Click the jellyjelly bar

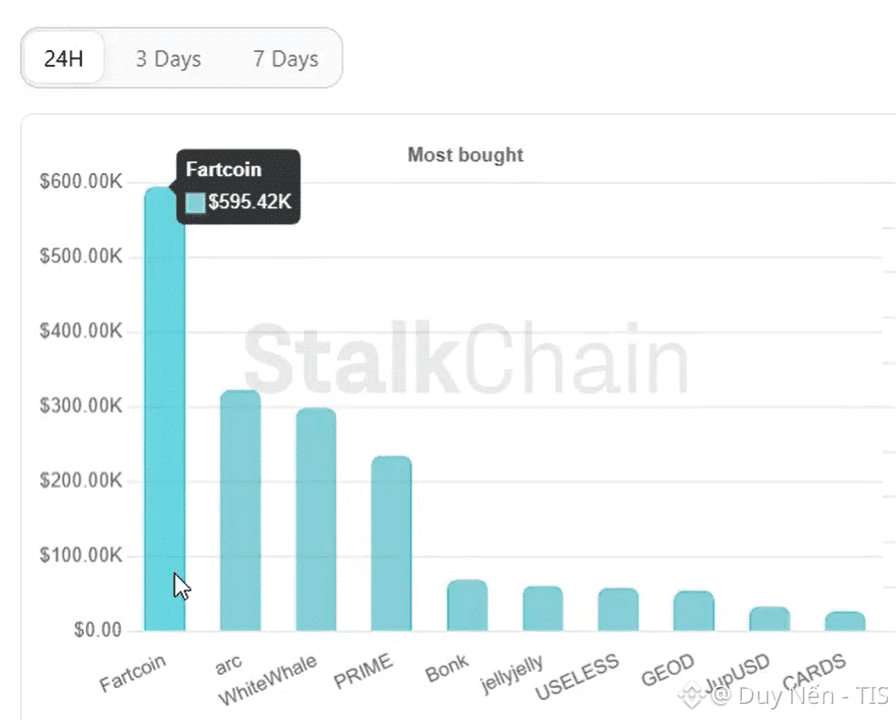[542, 608]
